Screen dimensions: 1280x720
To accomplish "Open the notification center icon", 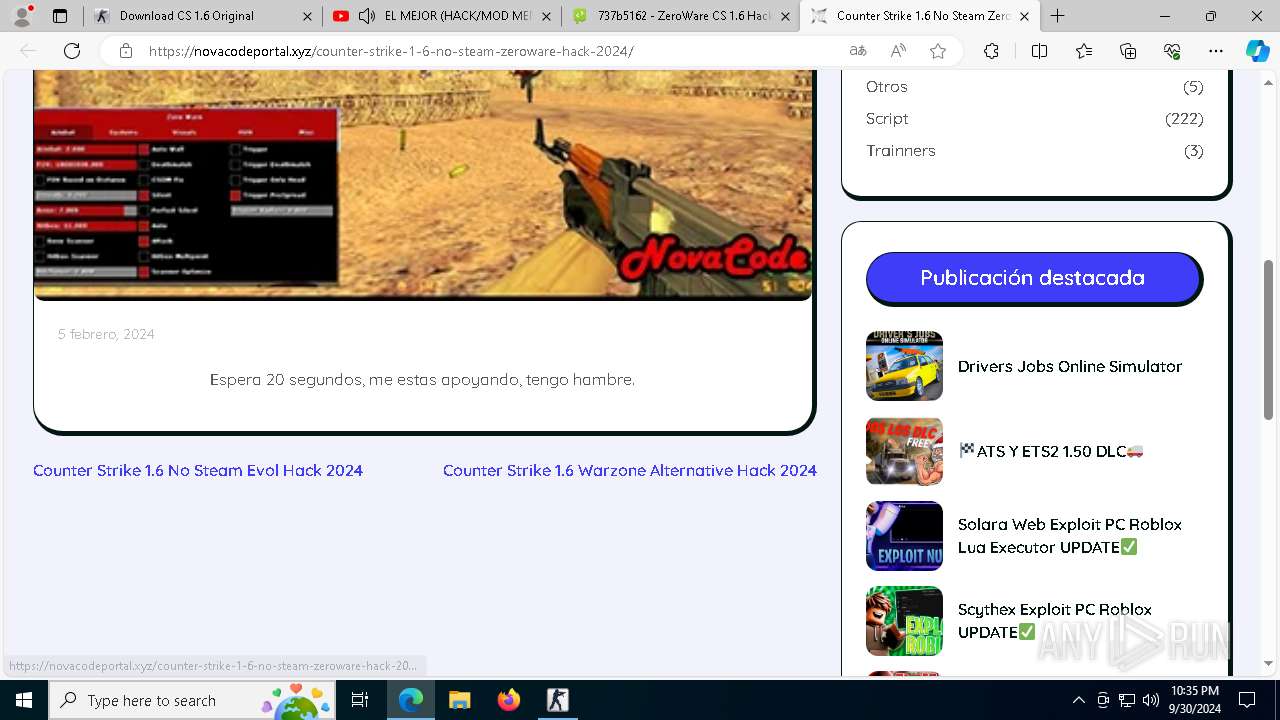I will pos(1247,700).
